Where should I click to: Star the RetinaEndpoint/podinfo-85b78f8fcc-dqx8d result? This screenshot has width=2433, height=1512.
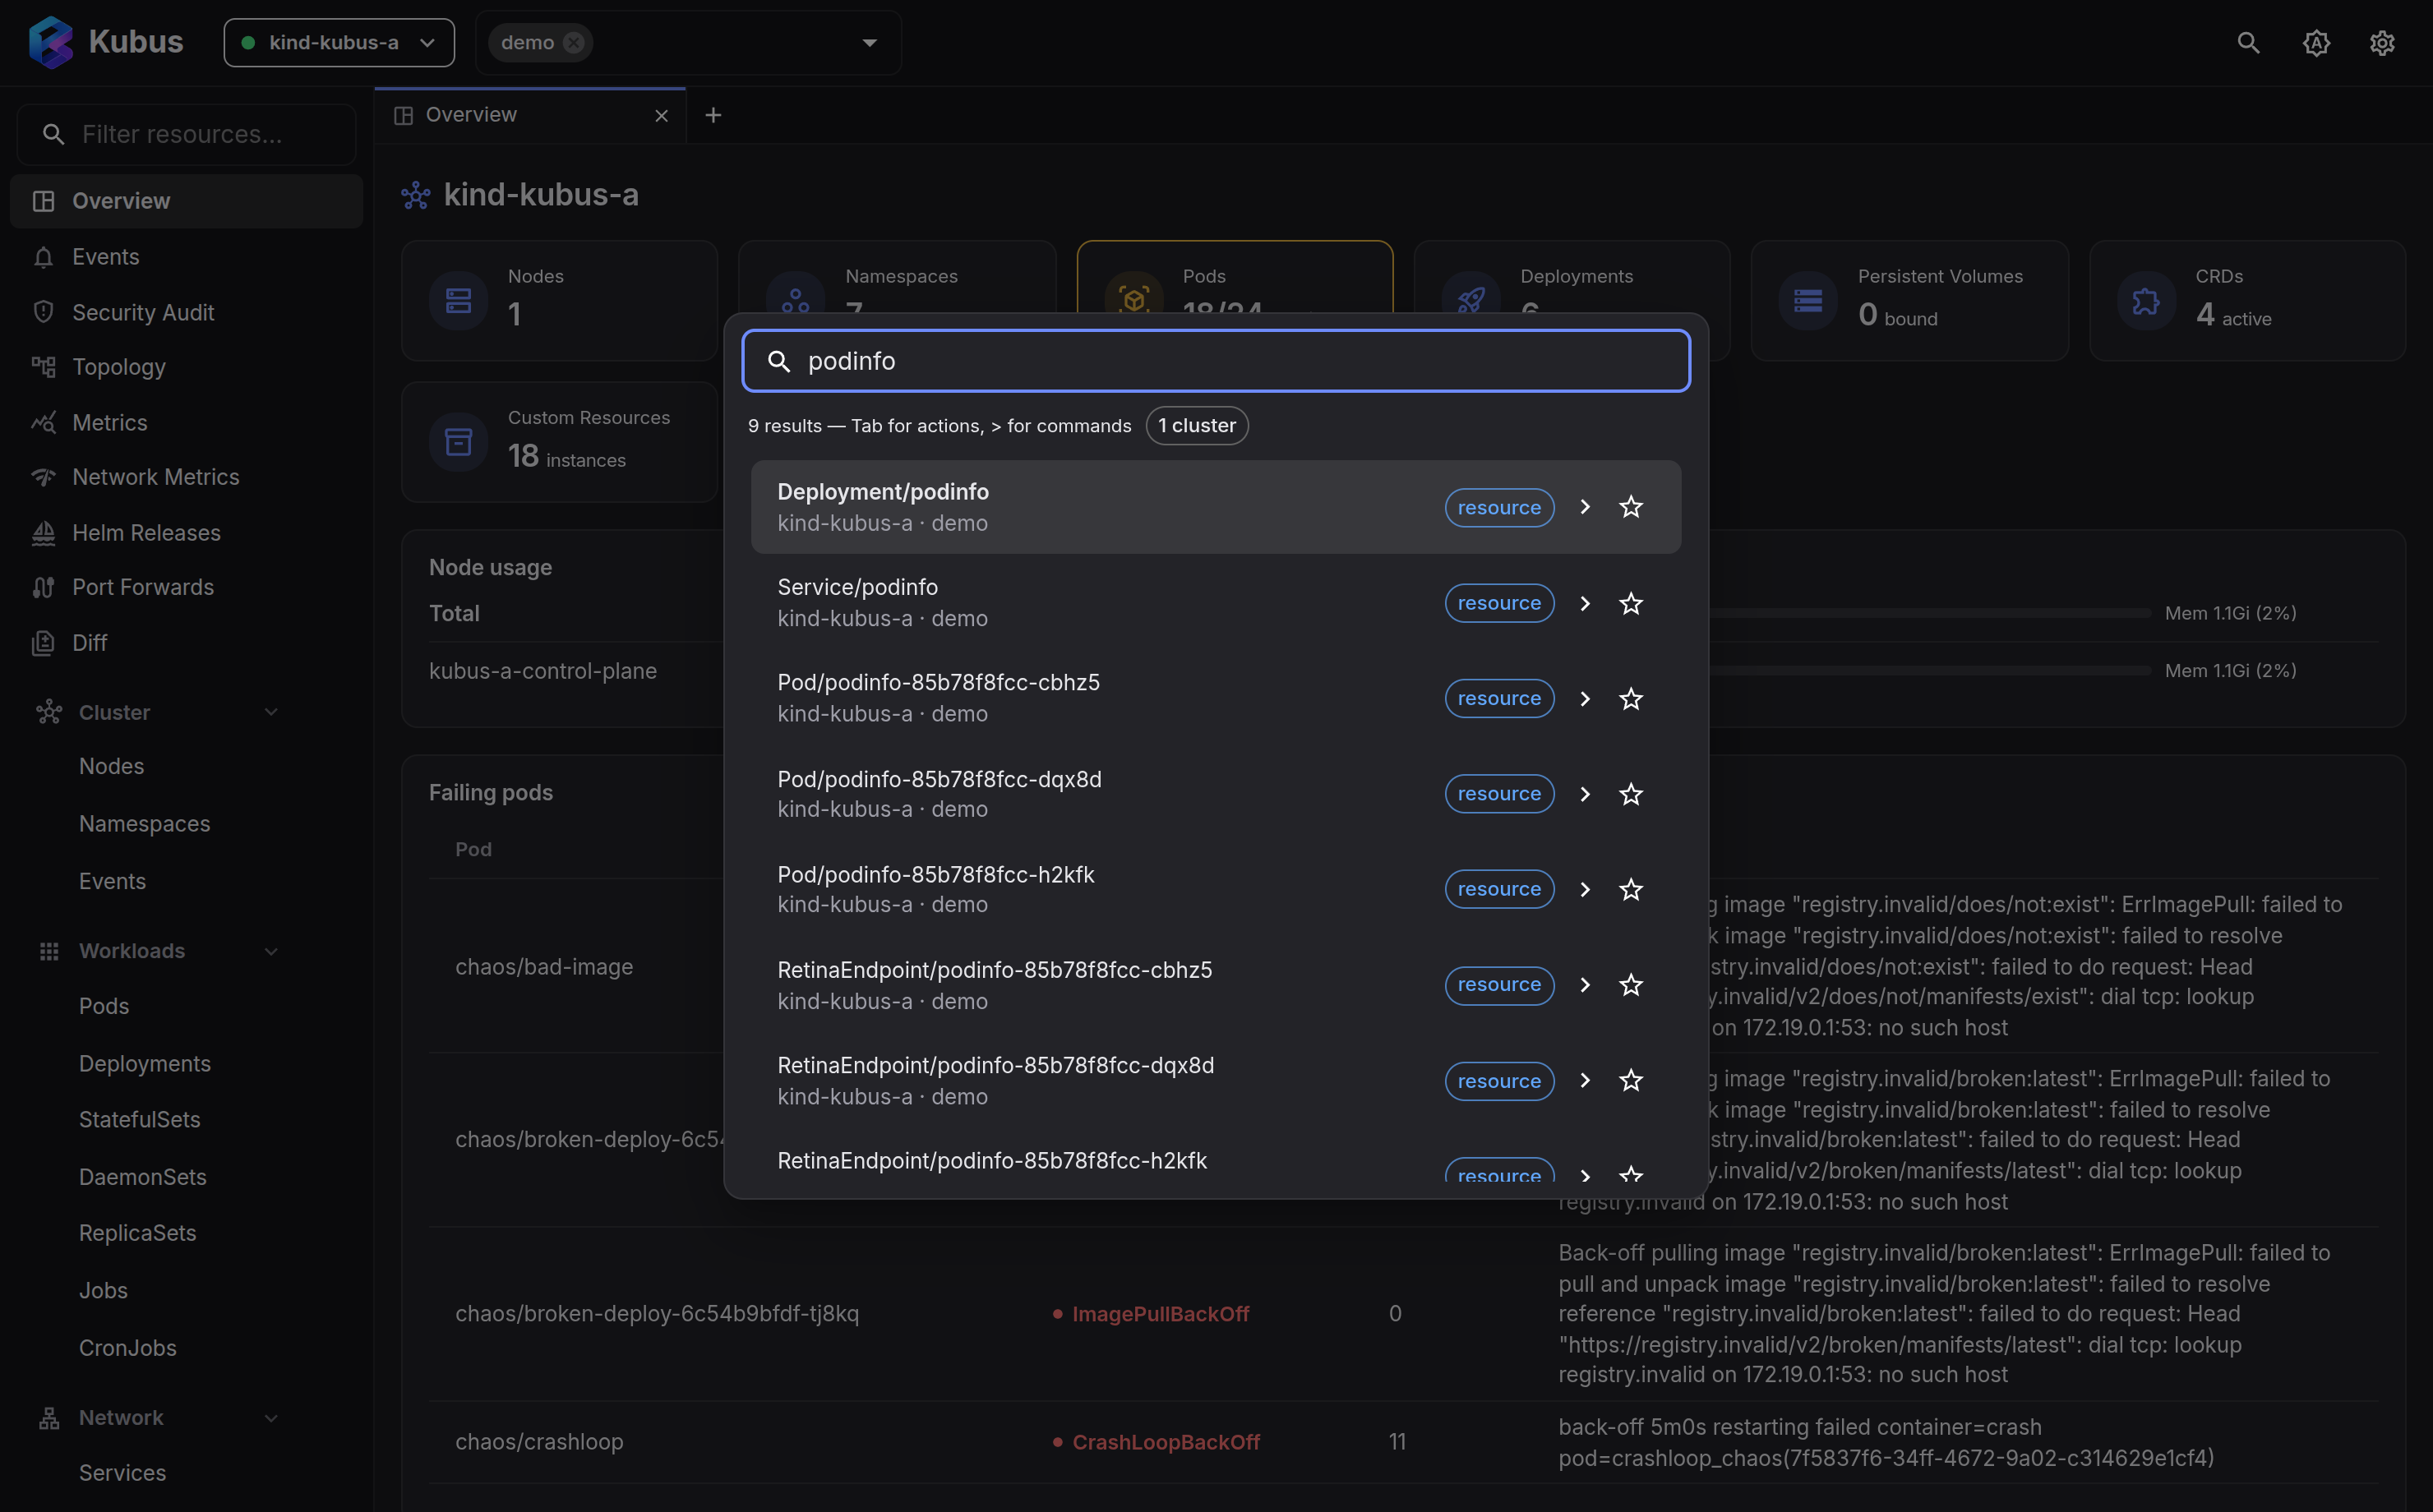(1631, 1080)
